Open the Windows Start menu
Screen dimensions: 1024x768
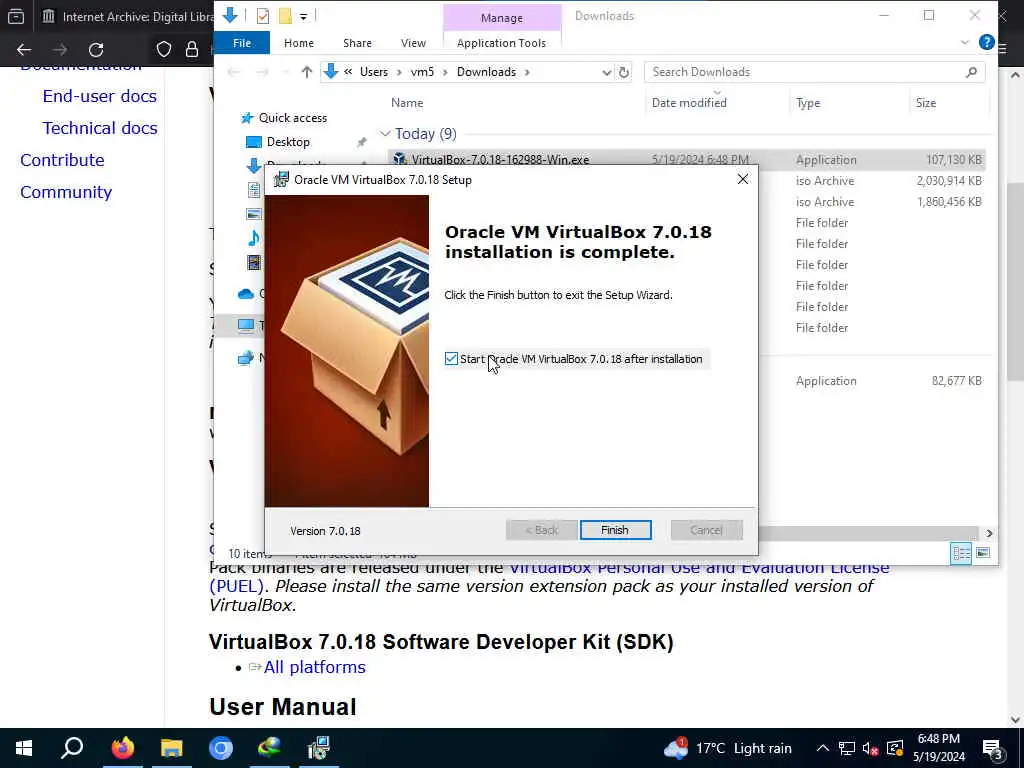coord(24,748)
